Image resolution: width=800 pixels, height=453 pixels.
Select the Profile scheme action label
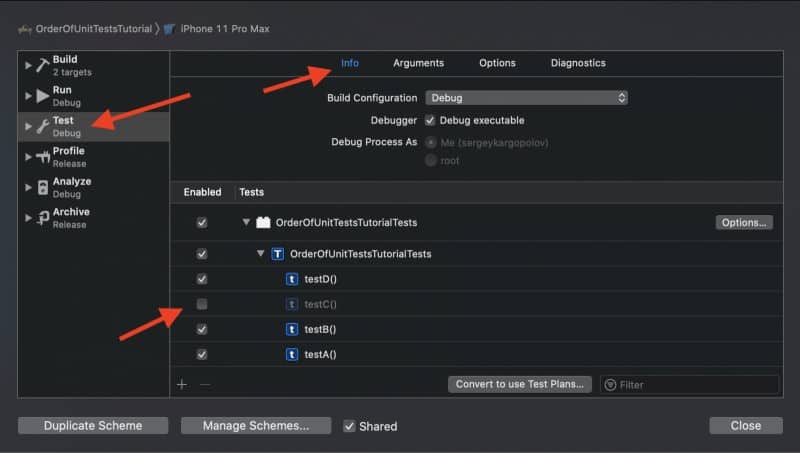69,150
